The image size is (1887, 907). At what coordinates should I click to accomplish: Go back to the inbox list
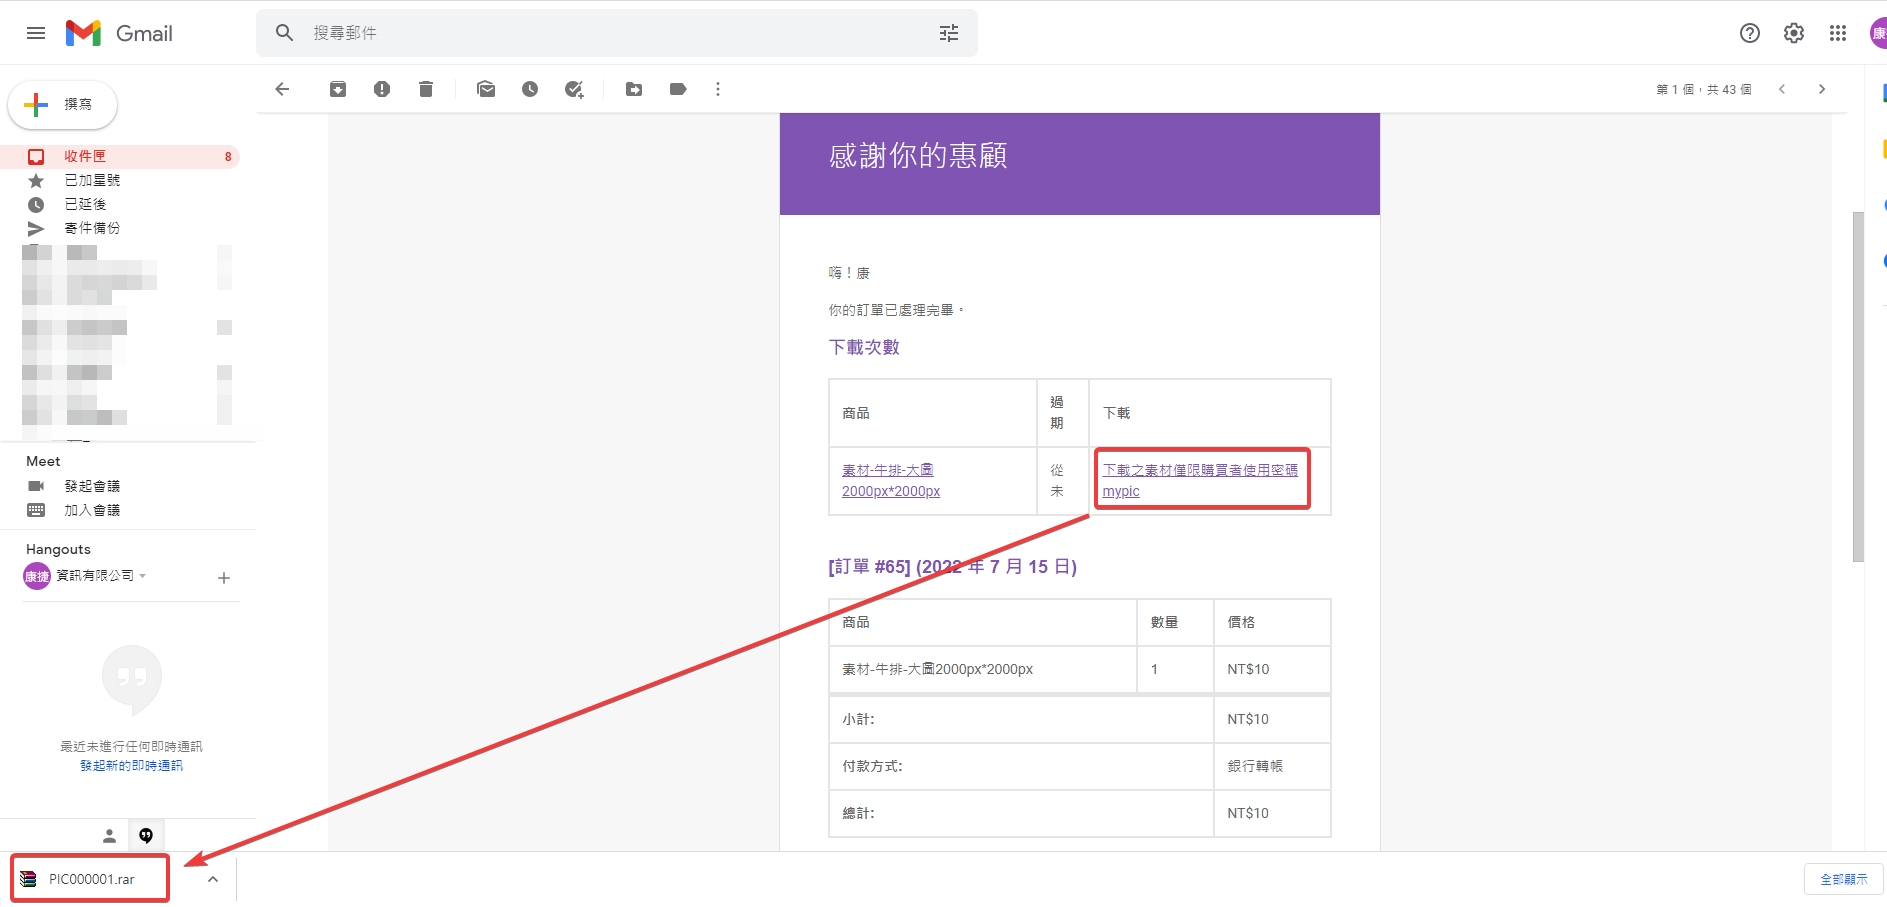tap(282, 89)
